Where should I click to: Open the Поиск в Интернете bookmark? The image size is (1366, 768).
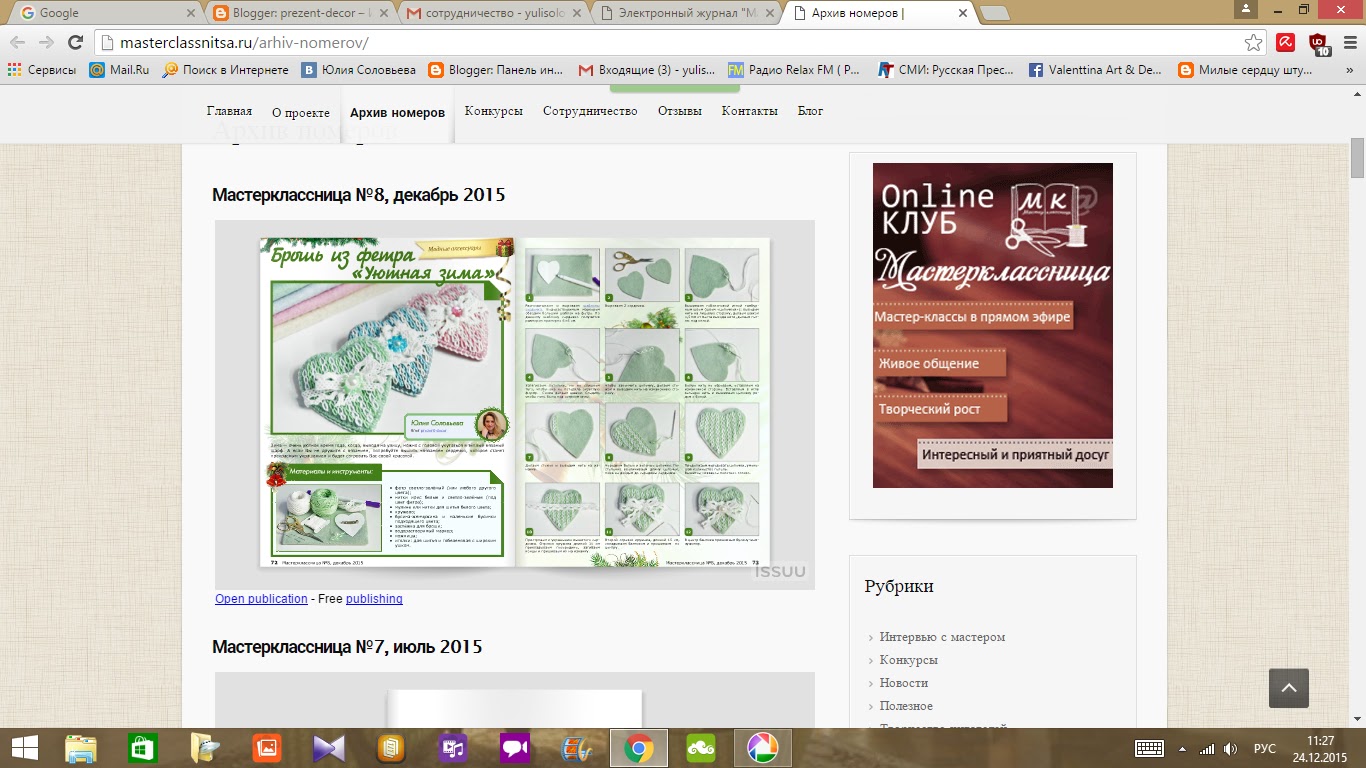pos(225,70)
